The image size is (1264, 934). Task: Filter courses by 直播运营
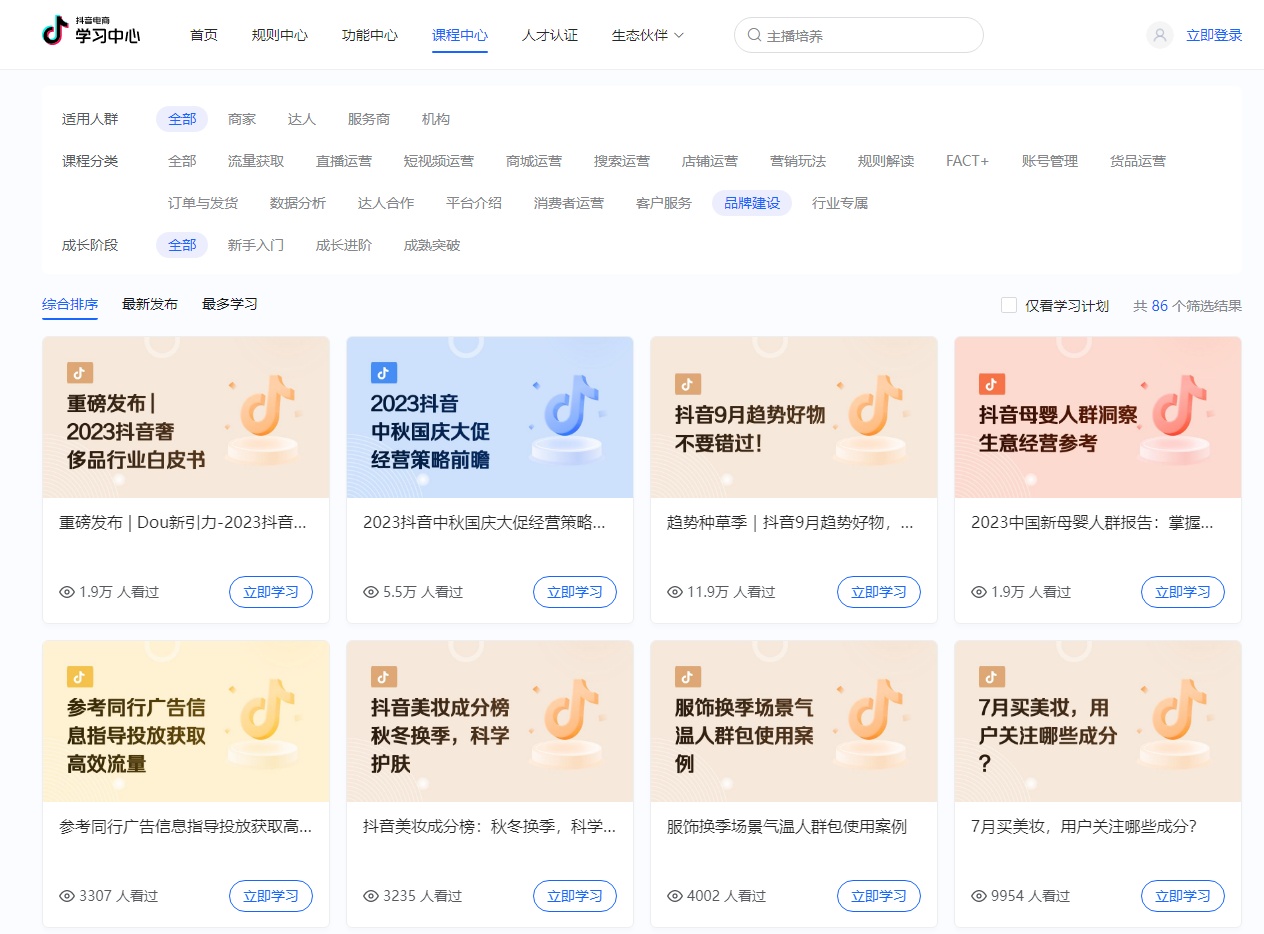pyautogui.click(x=344, y=161)
